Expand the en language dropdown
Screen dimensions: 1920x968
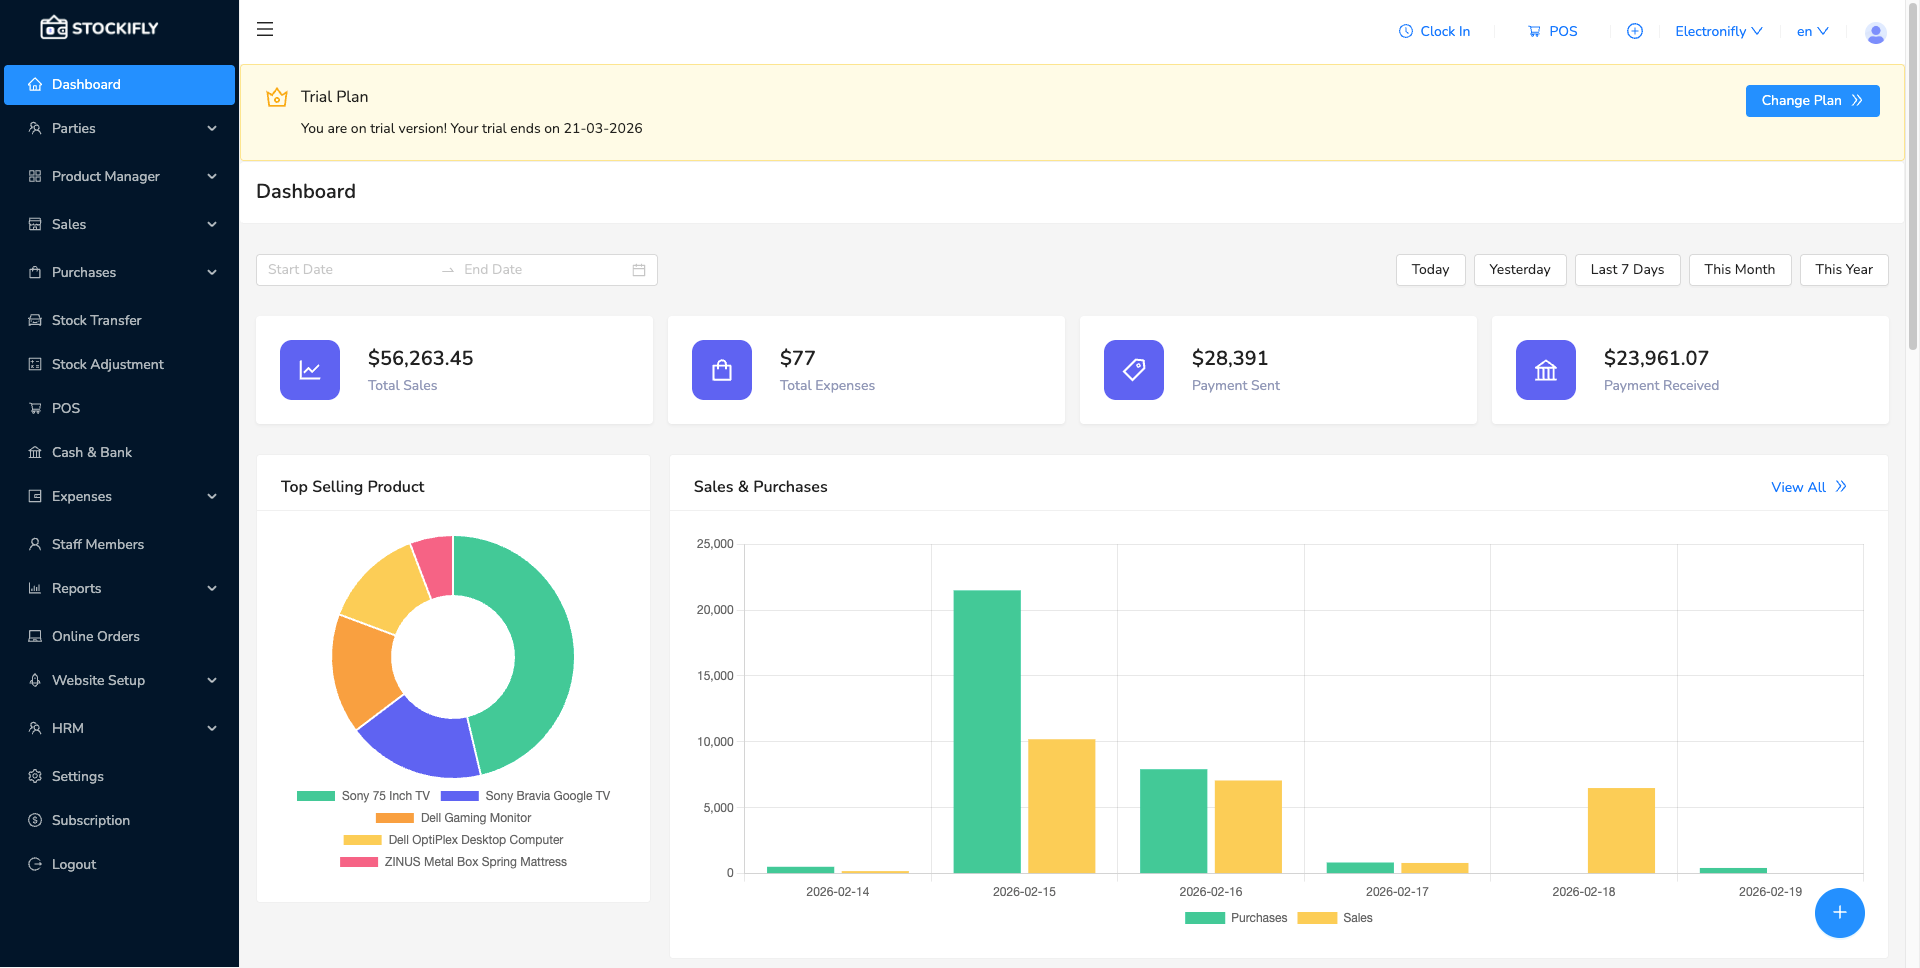(x=1812, y=31)
